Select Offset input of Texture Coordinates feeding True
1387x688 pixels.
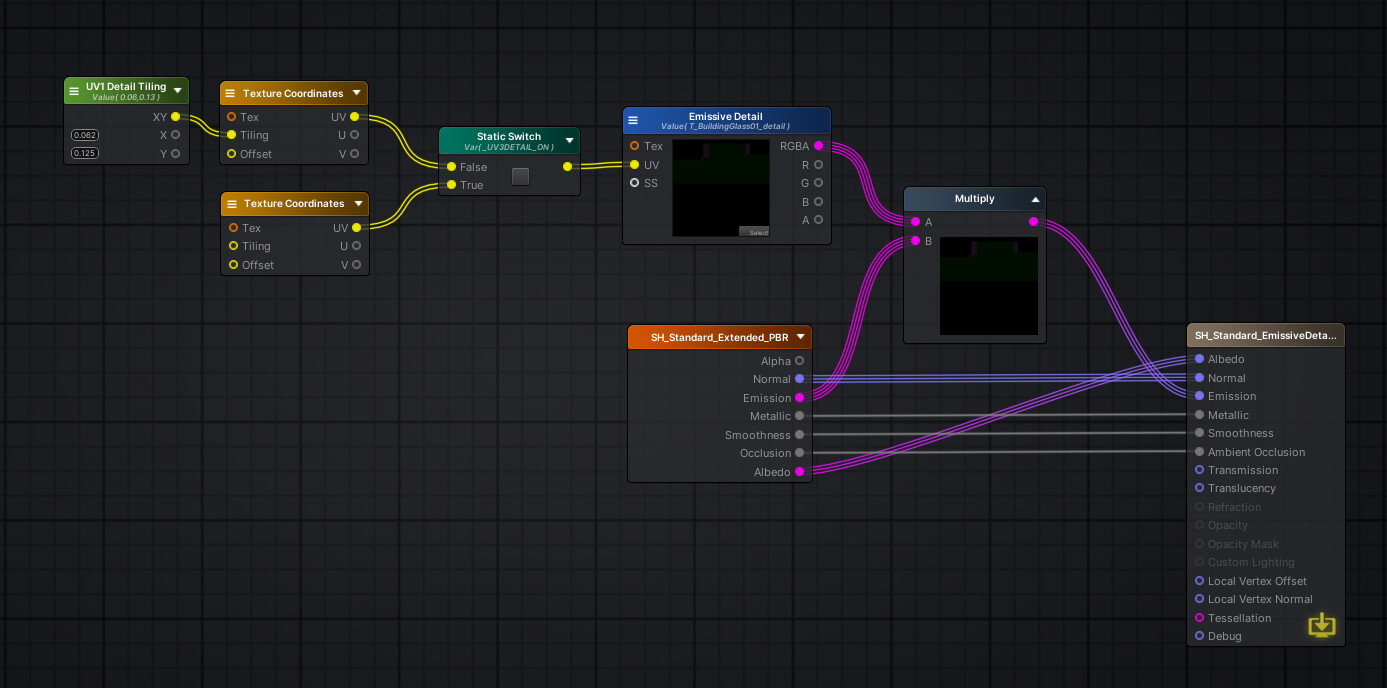click(233, 265)
